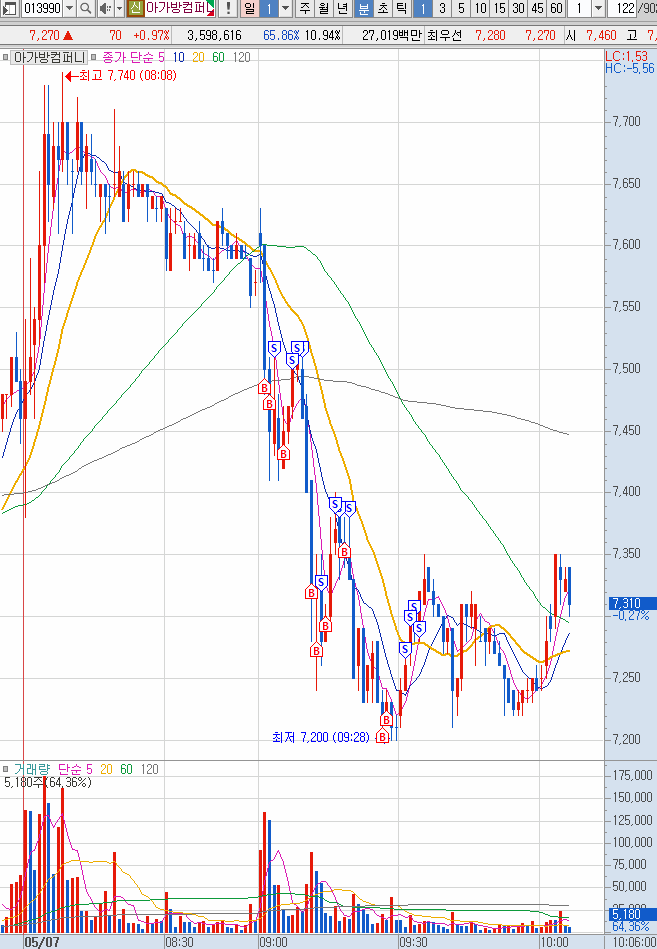Click the layout icon left of stock code
The width and height of the screenshot is (657, 949).
tap(9, 9)
